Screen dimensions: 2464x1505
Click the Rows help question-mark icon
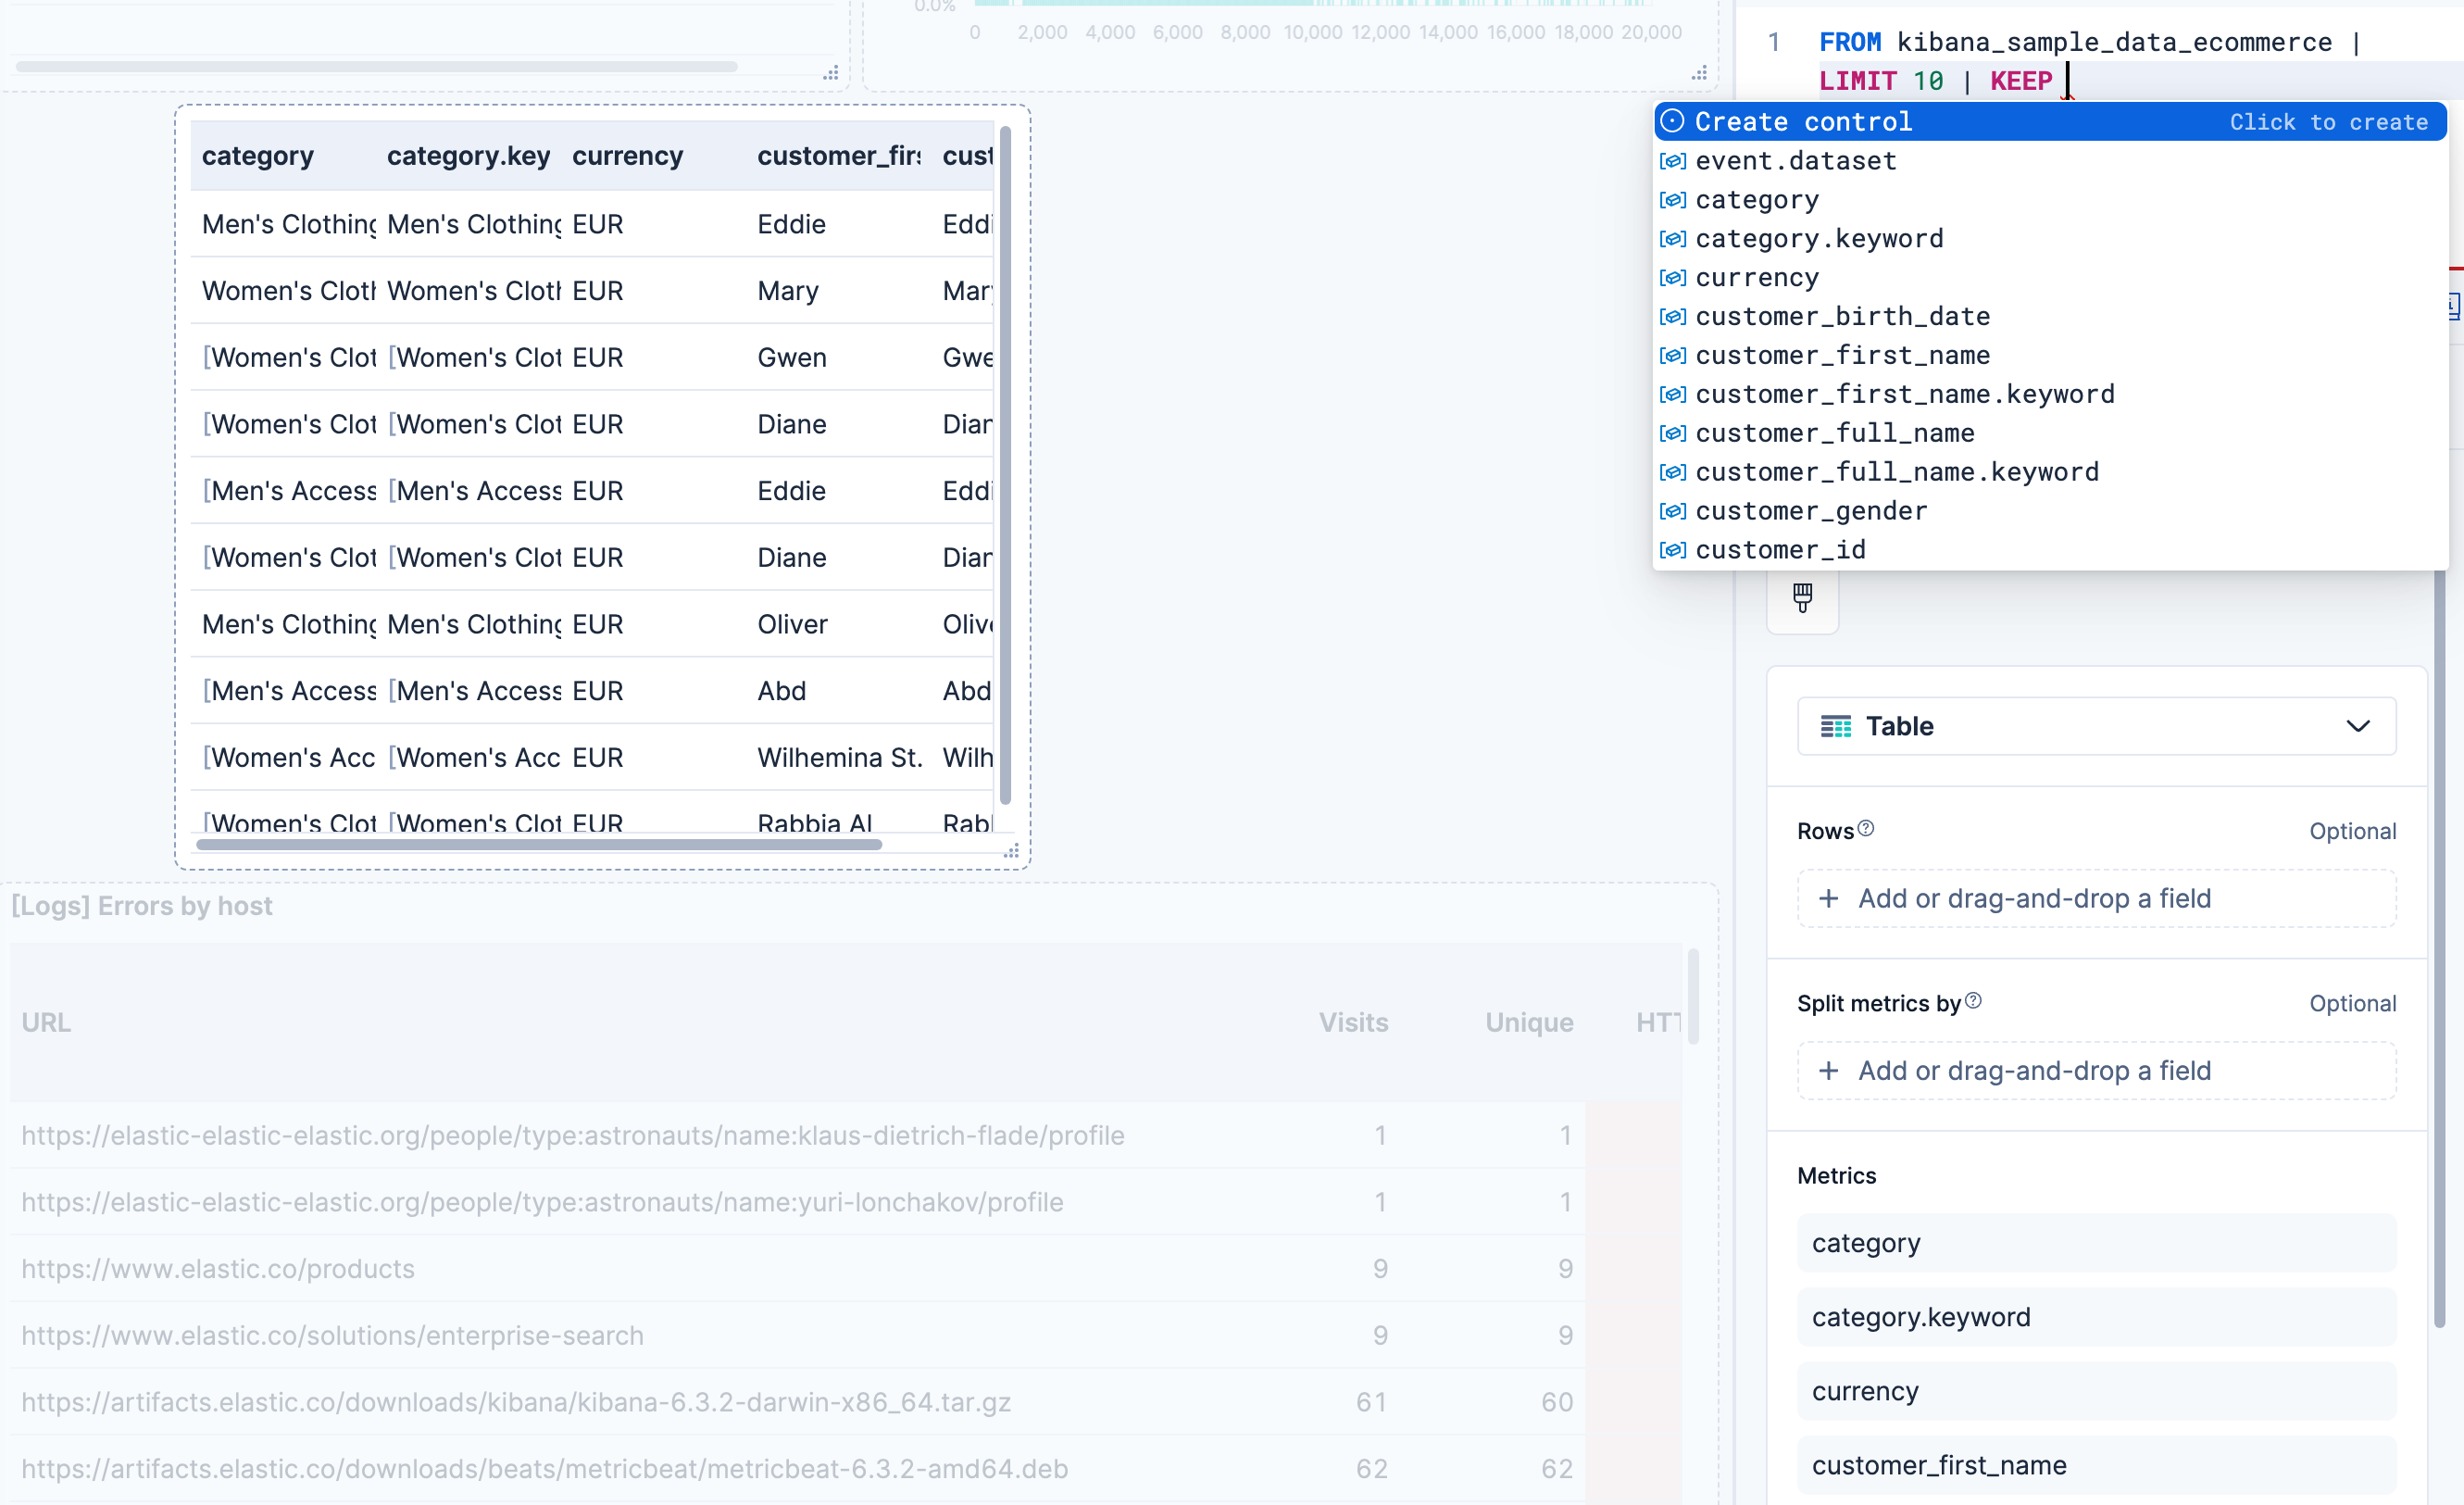point(1866,829)
